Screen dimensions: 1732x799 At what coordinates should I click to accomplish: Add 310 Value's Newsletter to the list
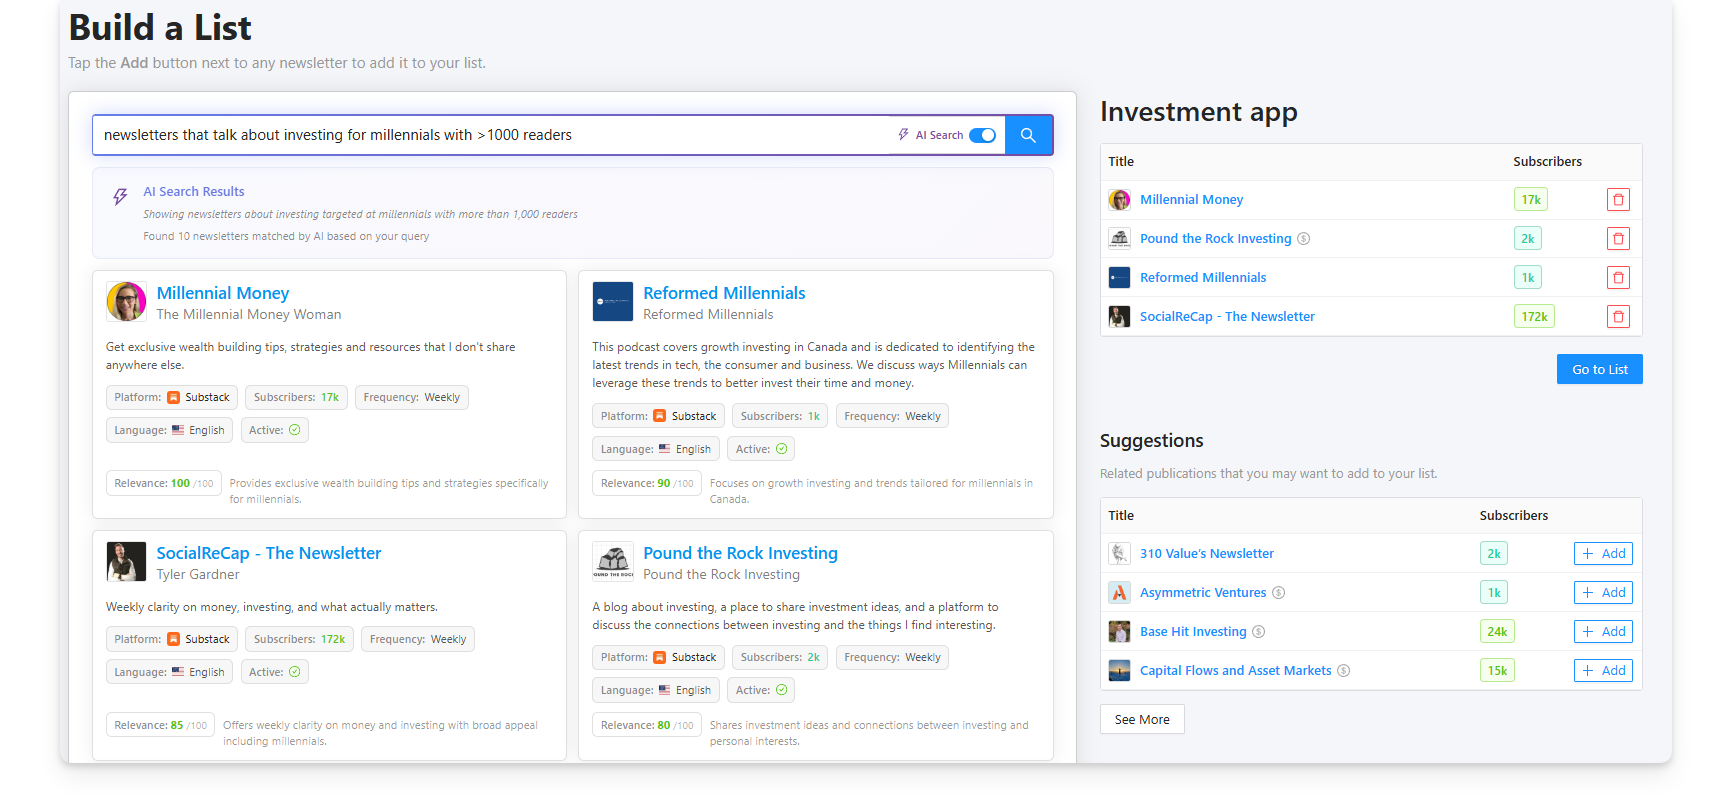[x=1602, y=554]
